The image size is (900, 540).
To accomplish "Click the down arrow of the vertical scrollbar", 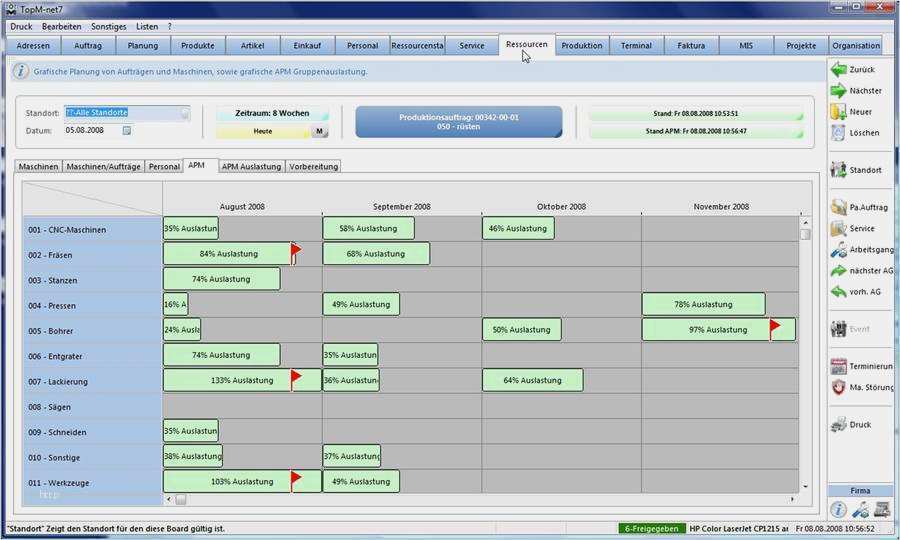I will (805, 486).
